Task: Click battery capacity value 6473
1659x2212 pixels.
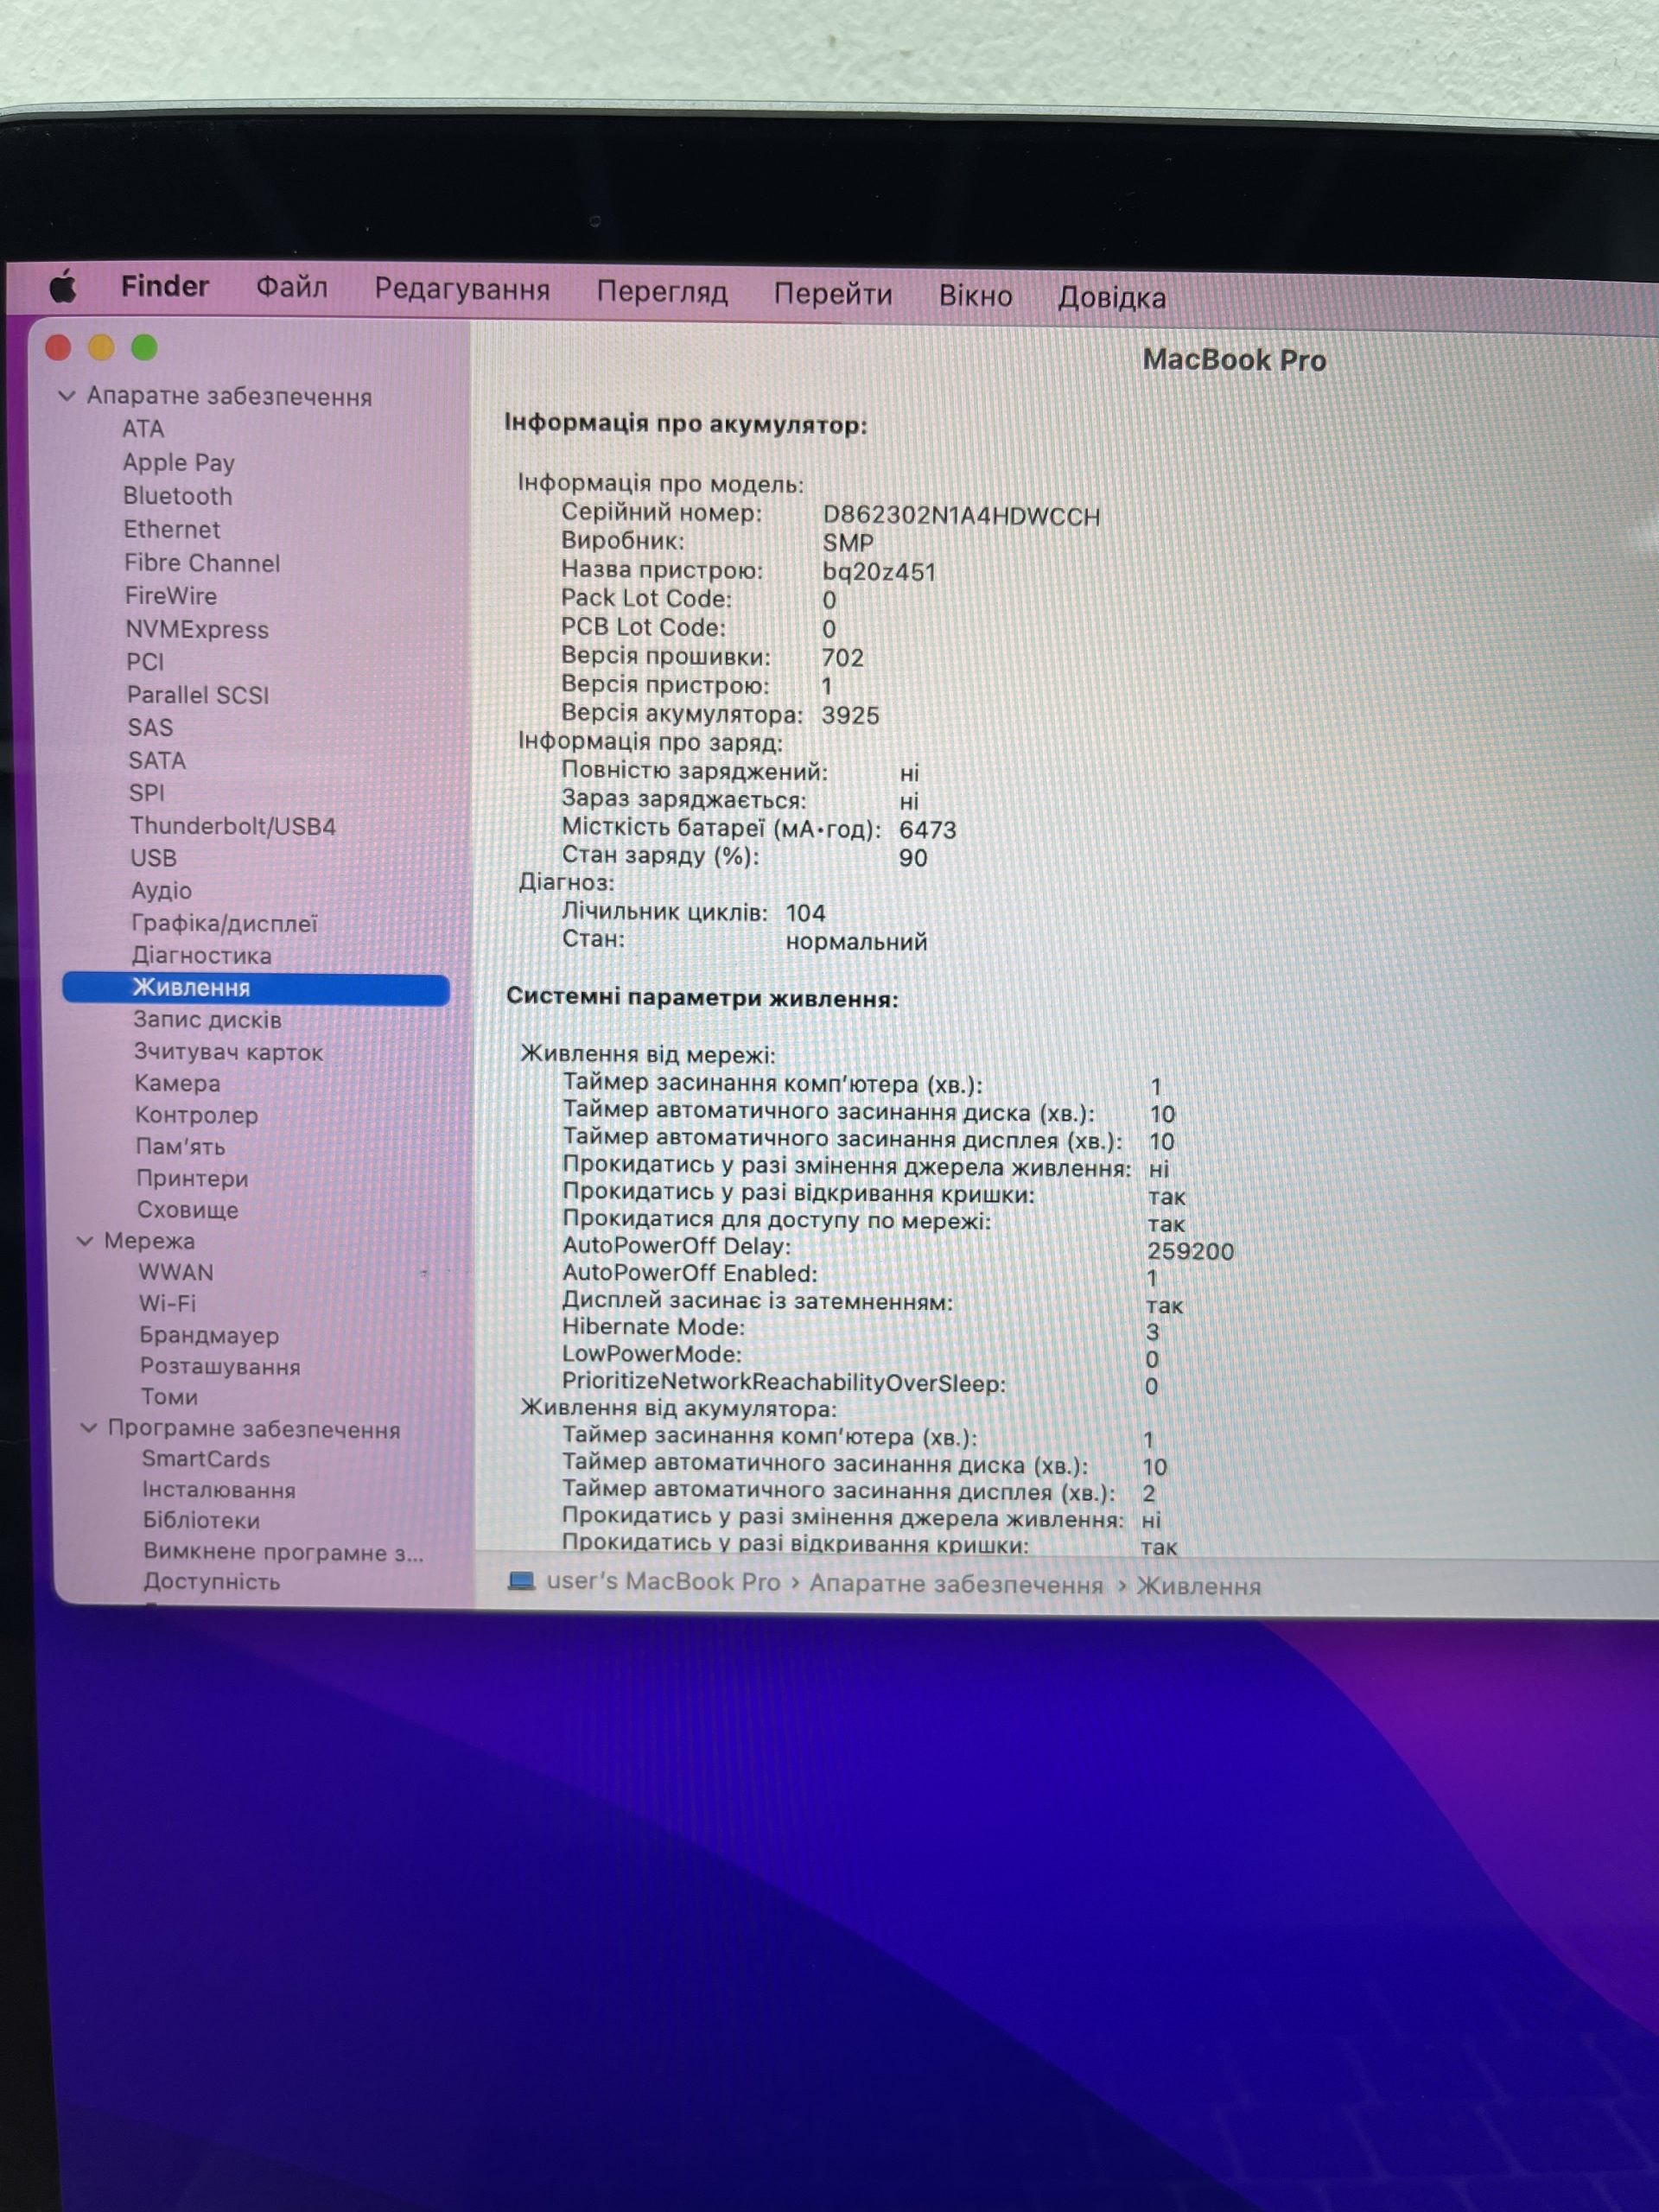Action: (x=927, y=830)
